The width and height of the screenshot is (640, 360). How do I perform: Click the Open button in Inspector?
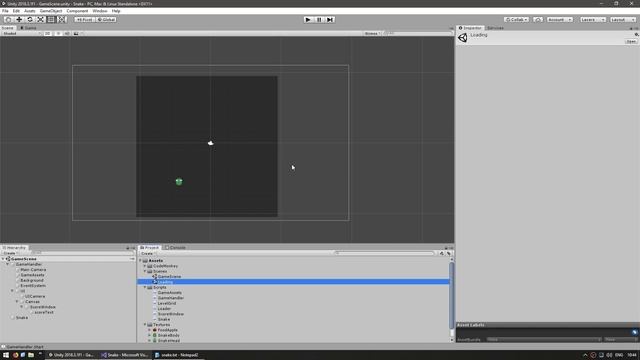[x=631, y=41]
